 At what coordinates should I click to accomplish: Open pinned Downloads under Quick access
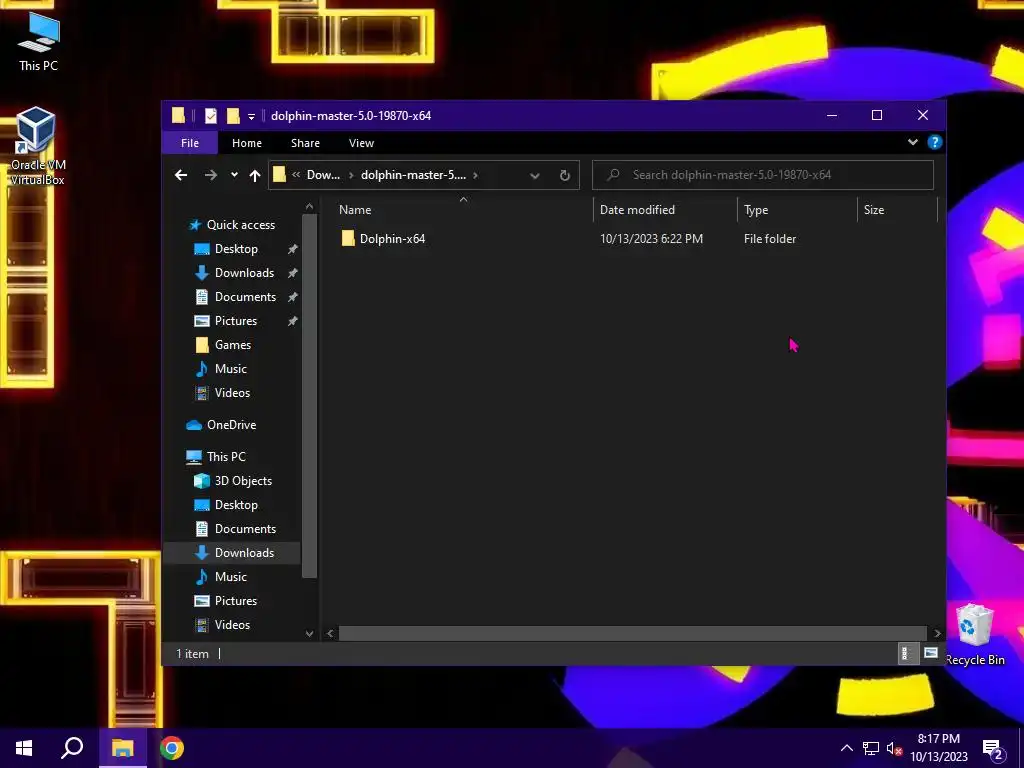[244, 273]
